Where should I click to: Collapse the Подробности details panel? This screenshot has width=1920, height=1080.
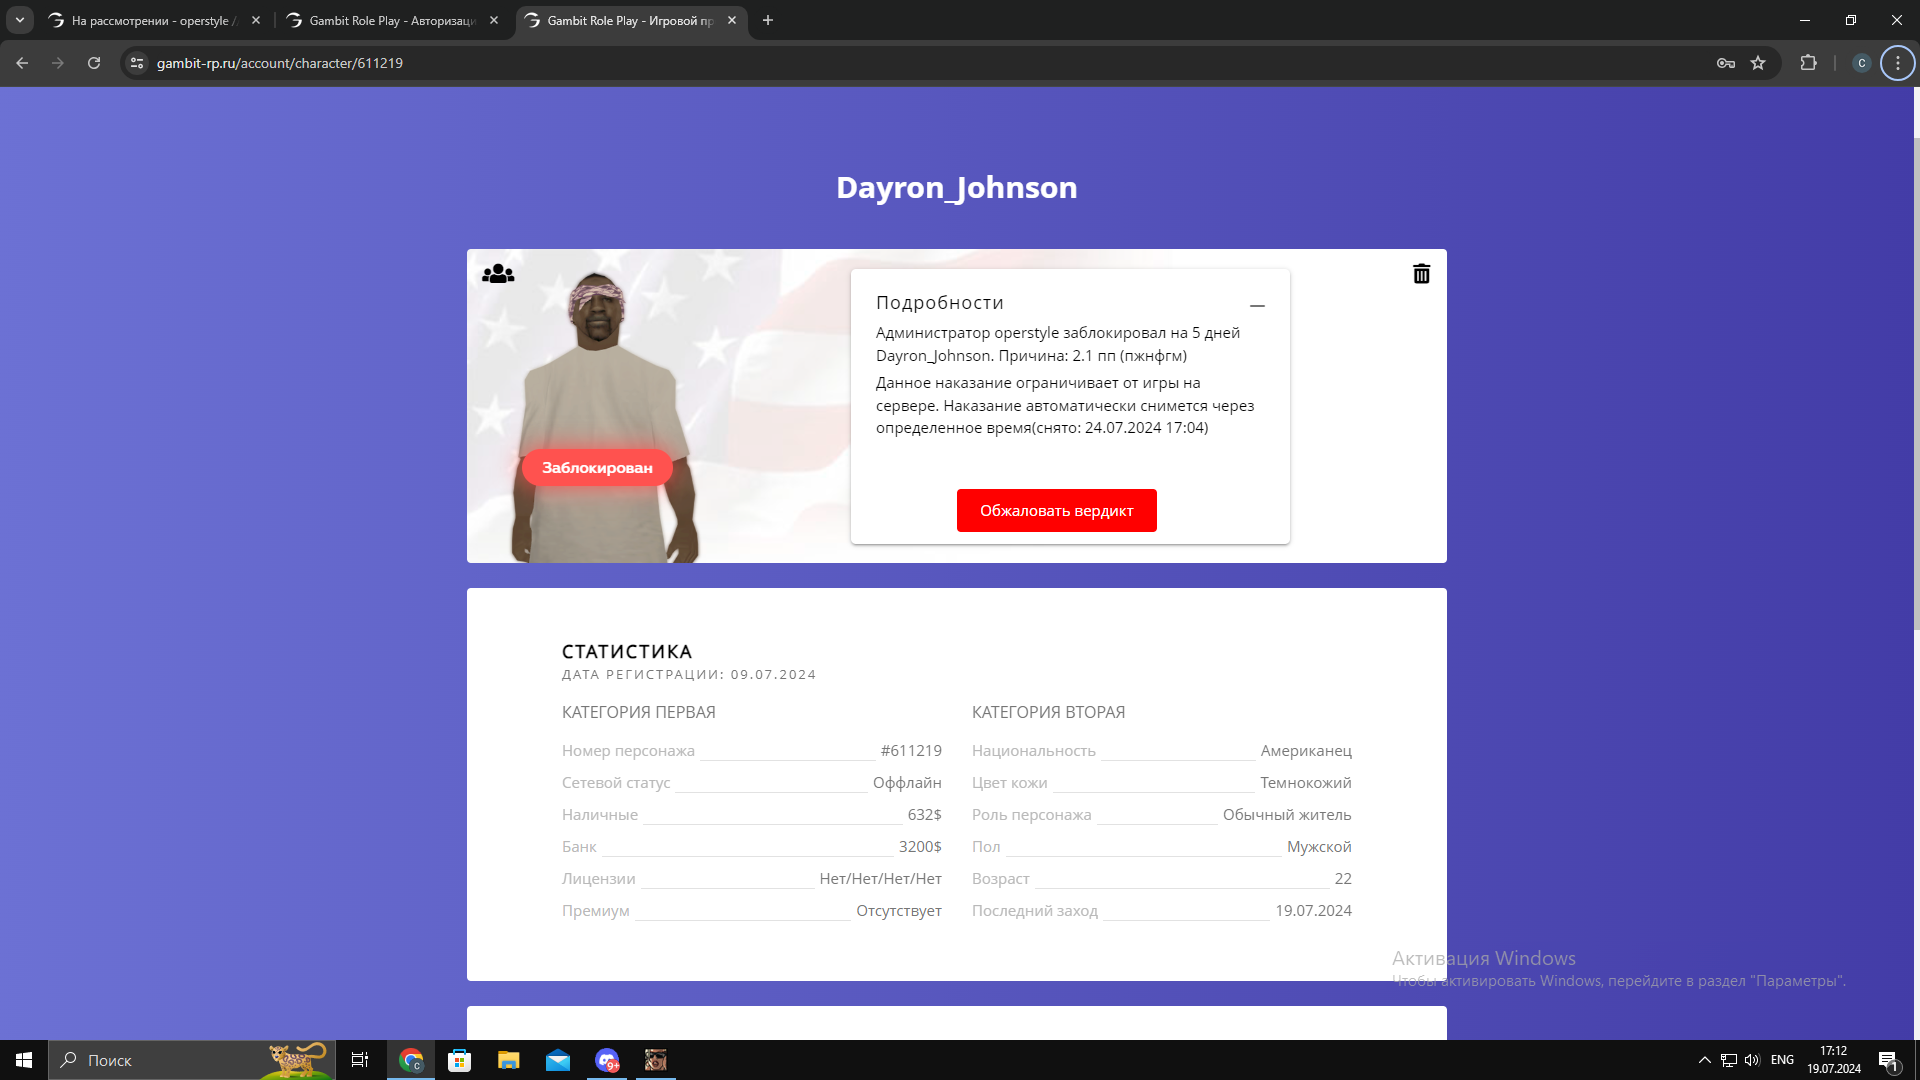point(1257,305)
